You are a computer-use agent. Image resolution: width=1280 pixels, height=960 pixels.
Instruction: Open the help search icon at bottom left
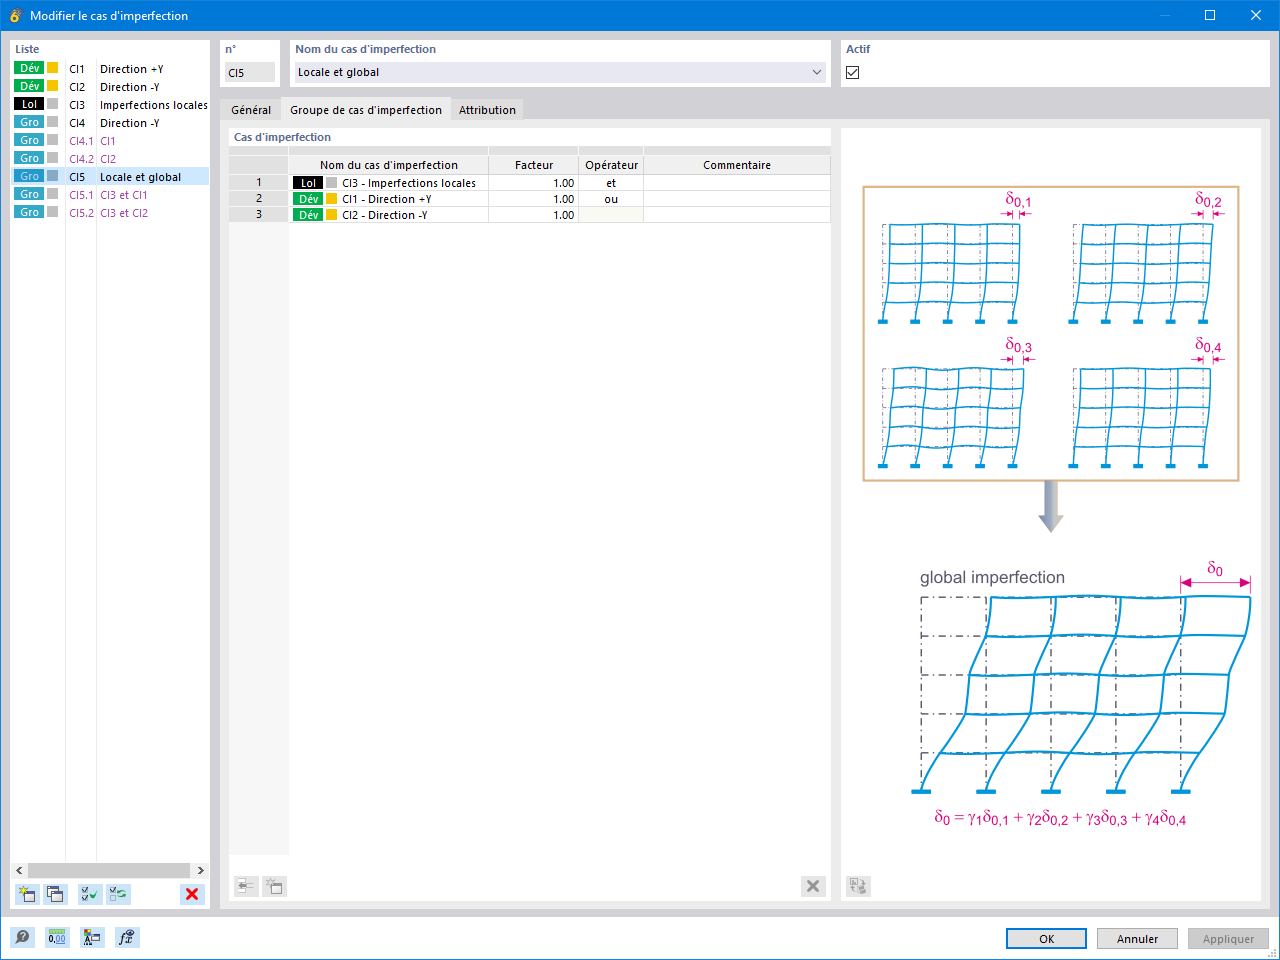point(23,937)
